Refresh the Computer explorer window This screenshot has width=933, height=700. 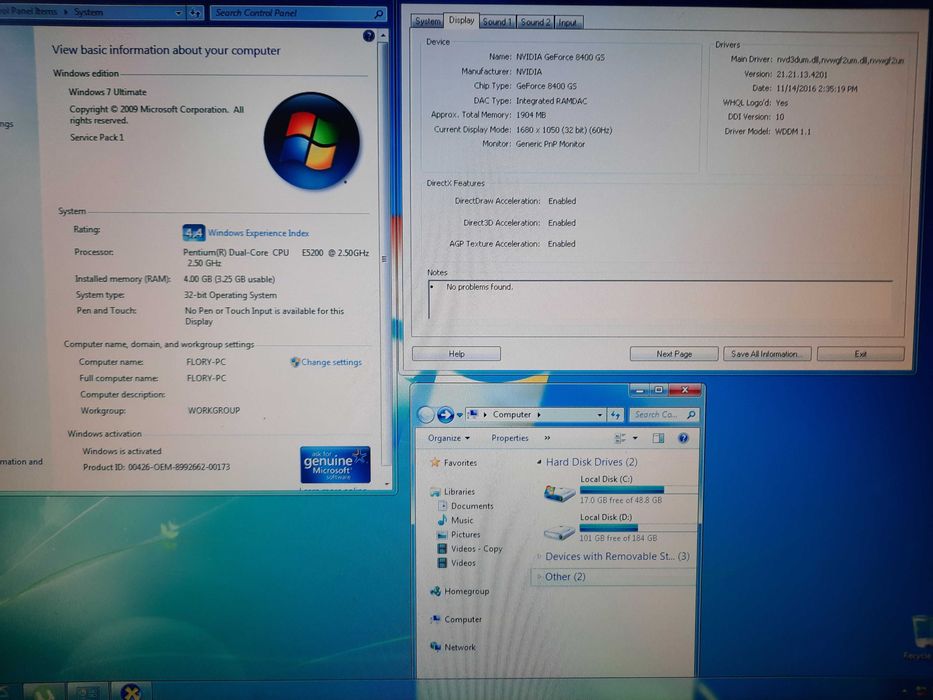coord(615,415)
